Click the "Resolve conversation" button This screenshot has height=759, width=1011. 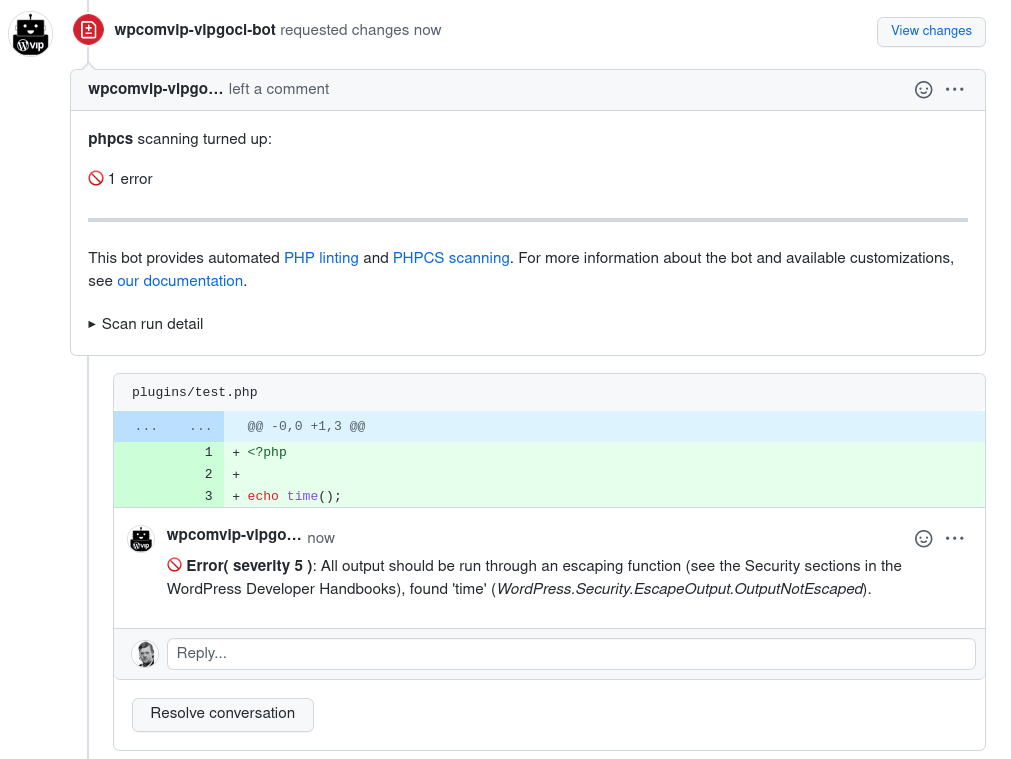(x=222, y=714)
